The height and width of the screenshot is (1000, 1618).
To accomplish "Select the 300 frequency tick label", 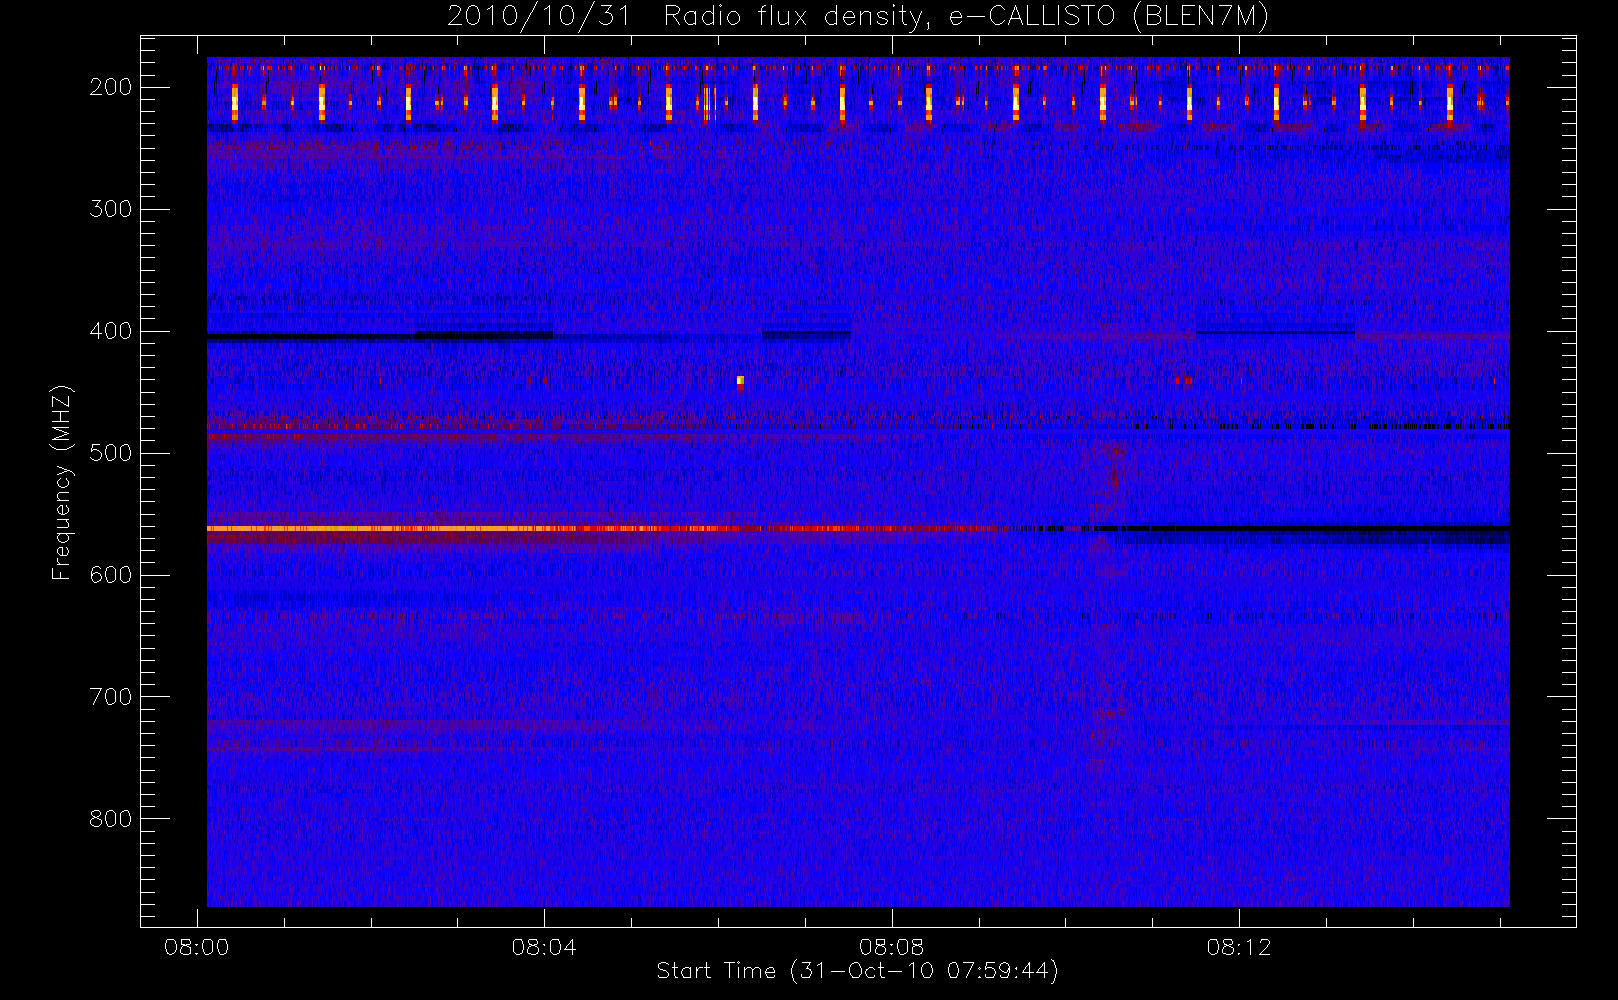I will (x=111, y=209).
